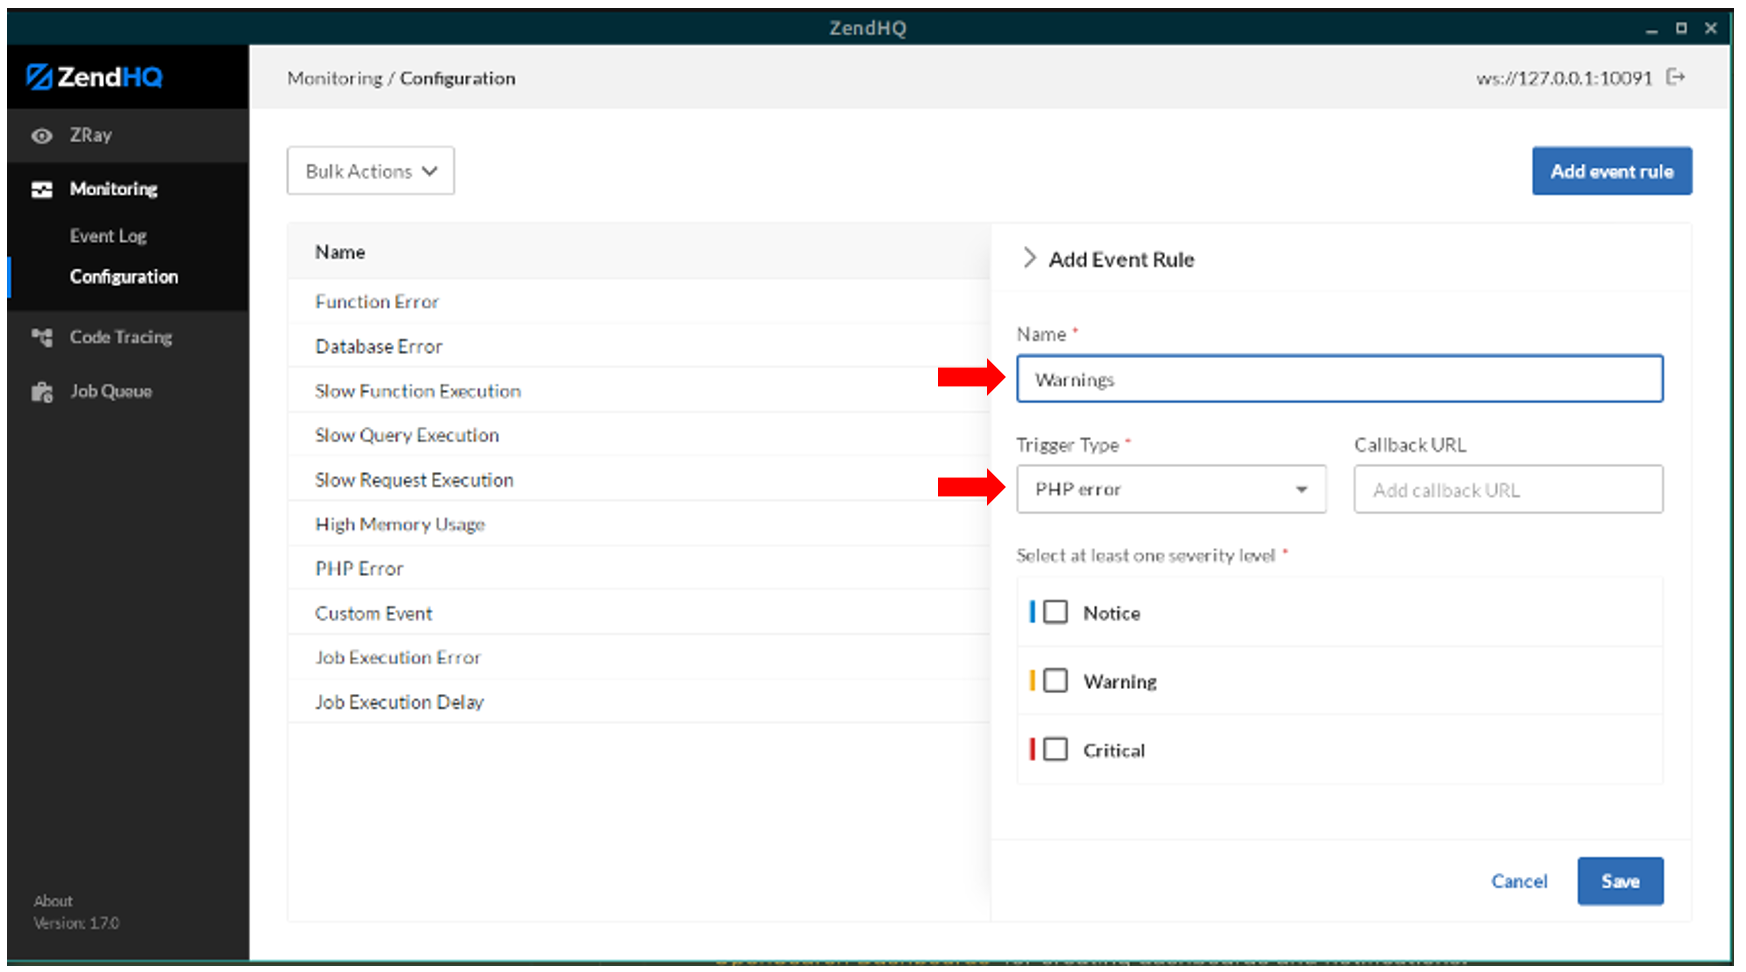Image resolution: width=1746 pixels, height=972 pixels.
Task: Click the ZendHQ logo
Action: click(95, 77)
